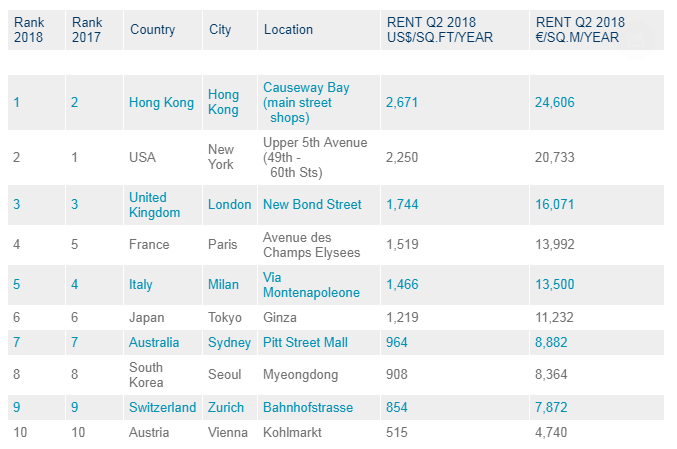Click the 2,671 rent value for Causeway Bay

pyautogui.click(x=402, y=102)
